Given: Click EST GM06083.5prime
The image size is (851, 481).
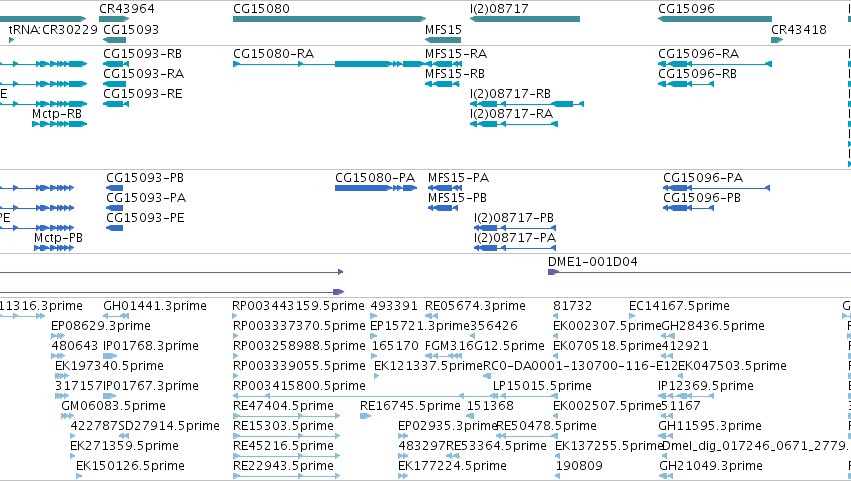Looking at the screenshot, I should pos(113,406).
